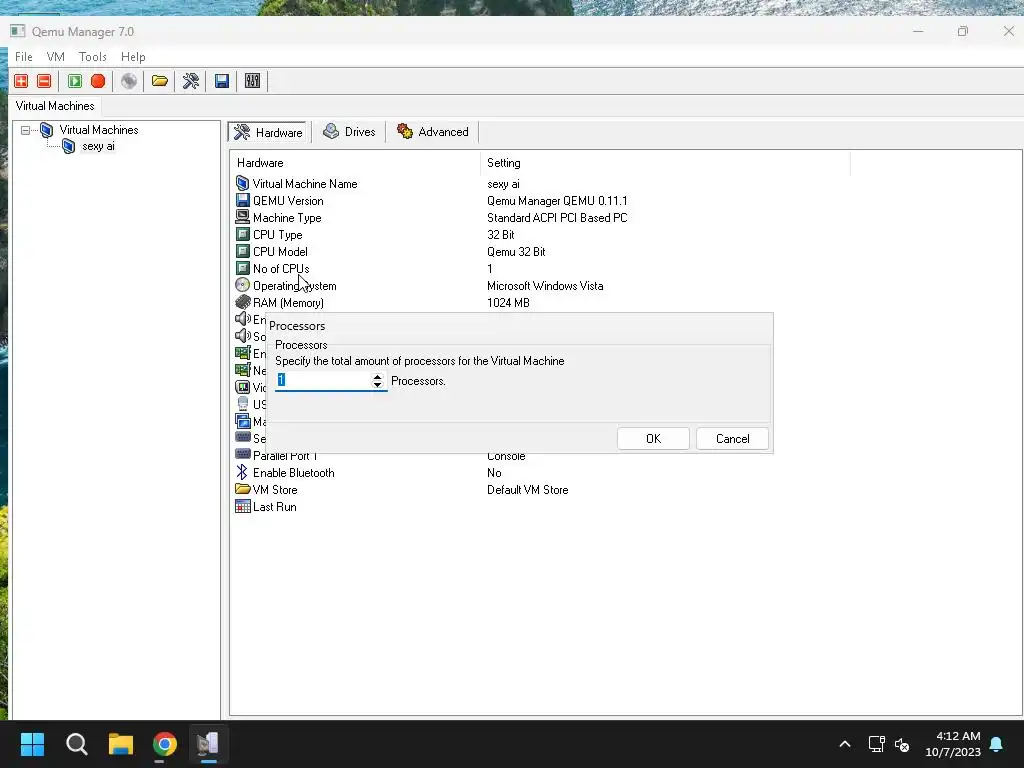This screenshot has height=768, width=1024.
Task: Show hidden system tray icons chevron
Action: click(x=844, y=744)
